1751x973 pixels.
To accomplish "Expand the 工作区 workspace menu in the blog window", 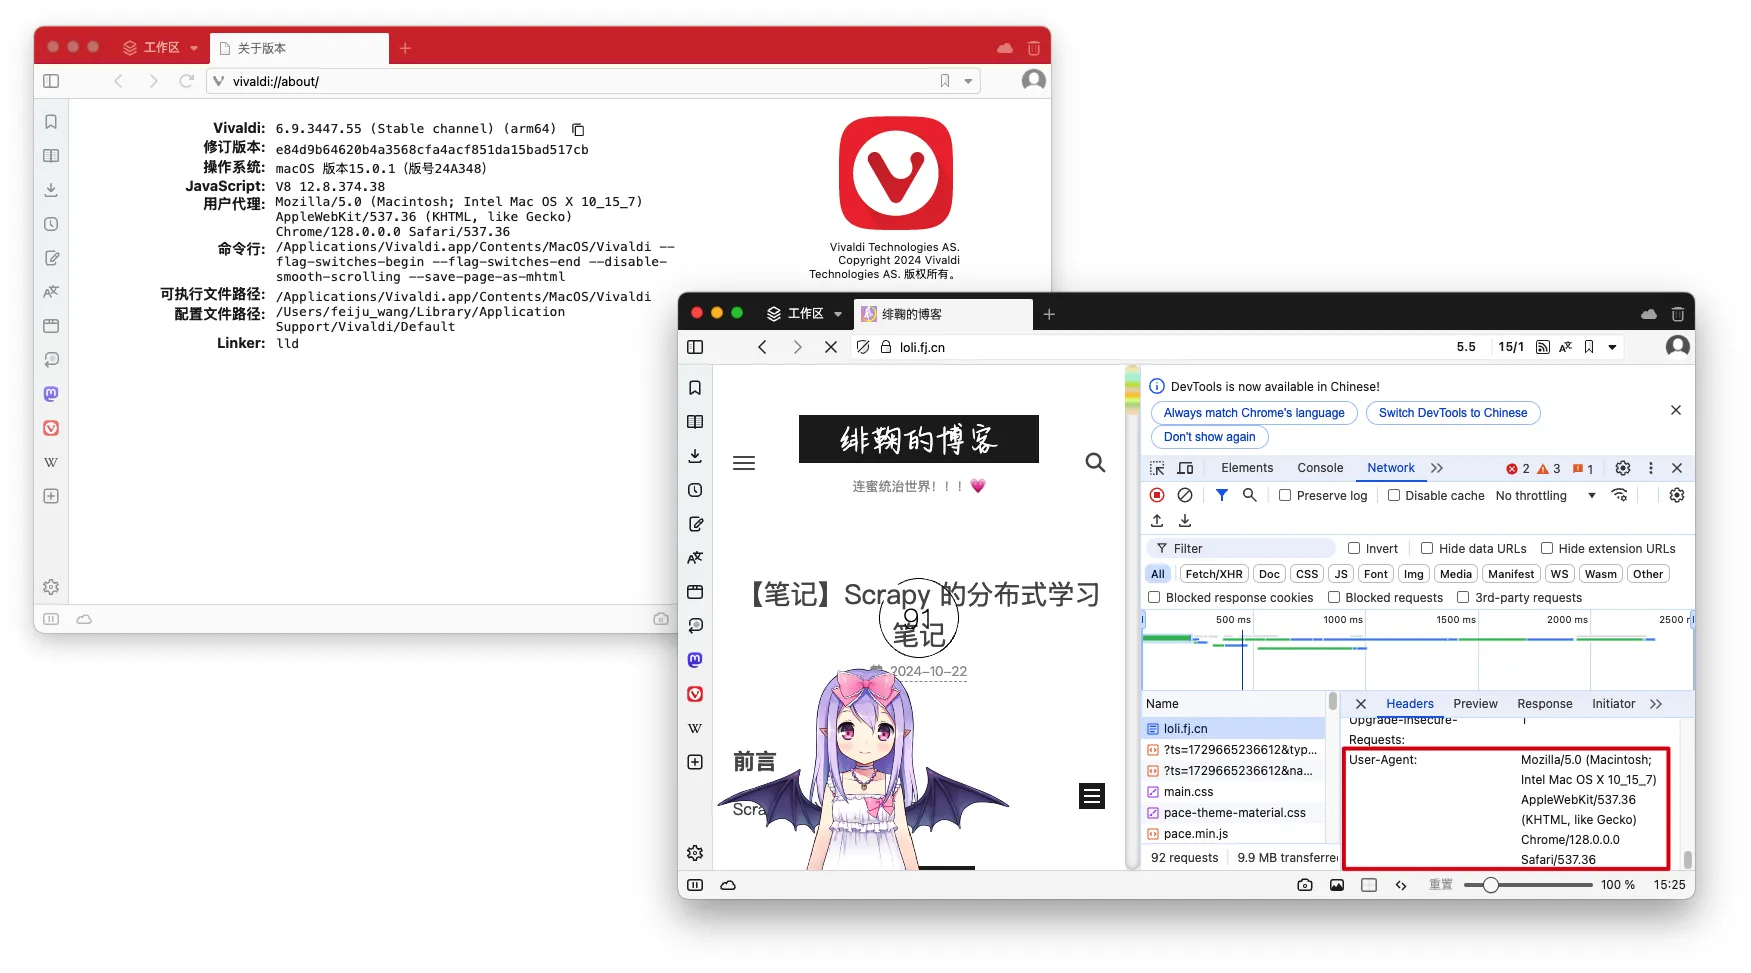I will [x=805, y=314].
